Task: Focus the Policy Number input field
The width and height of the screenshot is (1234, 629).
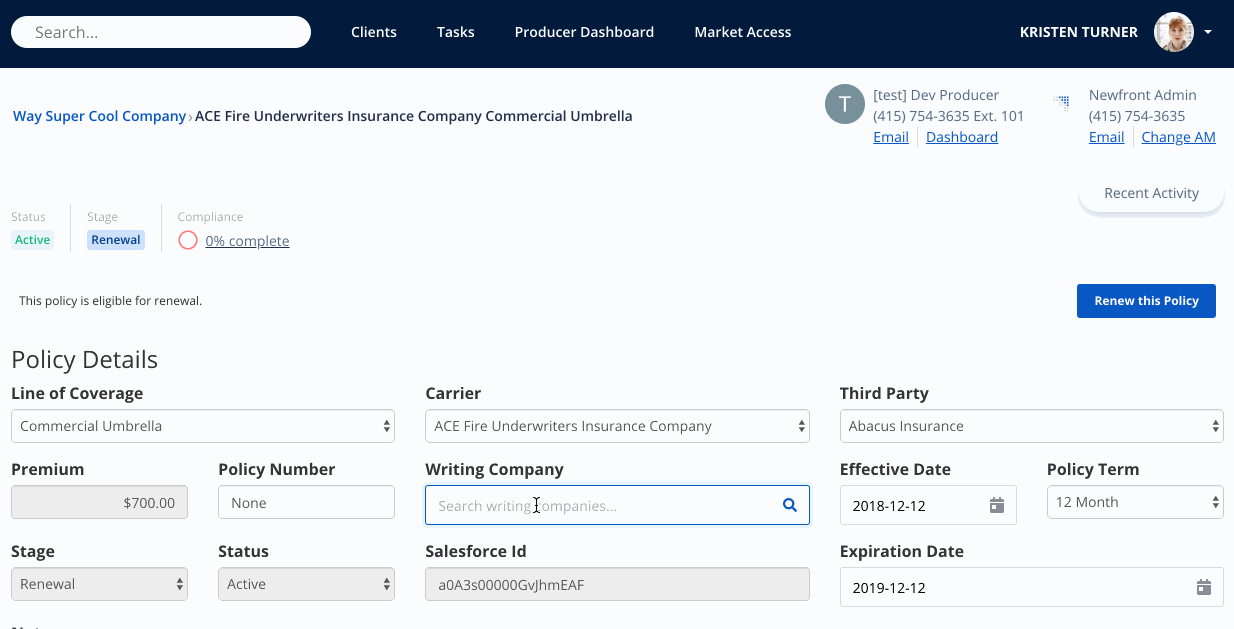Action: [x=306, y=503]
